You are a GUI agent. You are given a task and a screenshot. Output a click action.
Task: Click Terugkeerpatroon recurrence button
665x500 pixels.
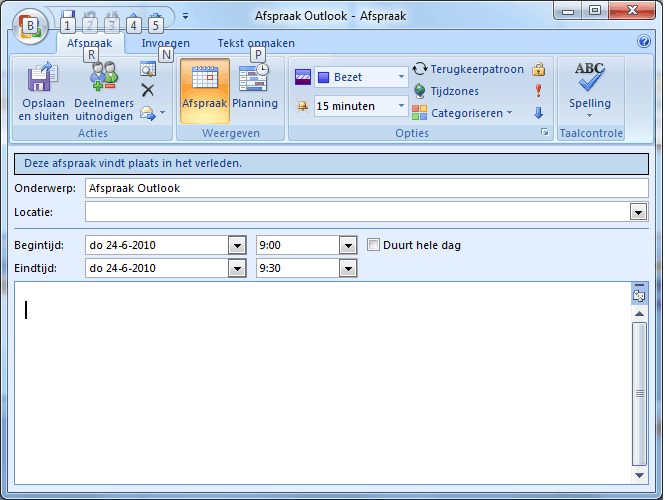(x=468, y=69)
